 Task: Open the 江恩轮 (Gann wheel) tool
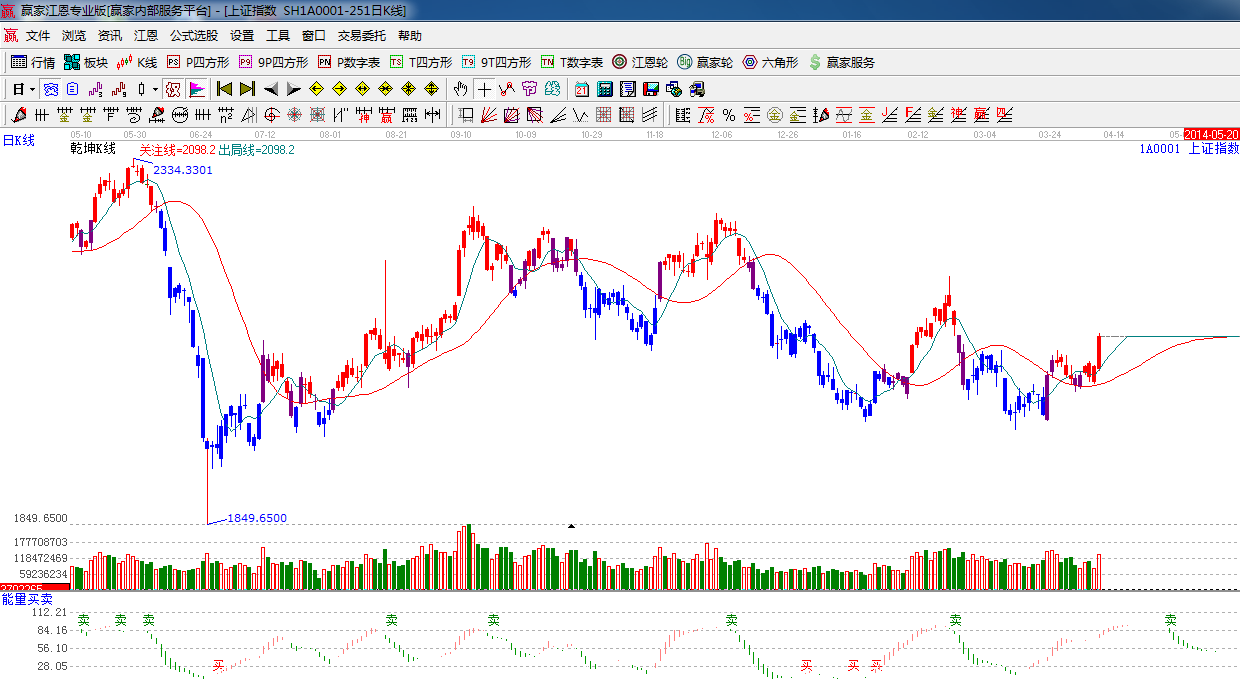640,62
